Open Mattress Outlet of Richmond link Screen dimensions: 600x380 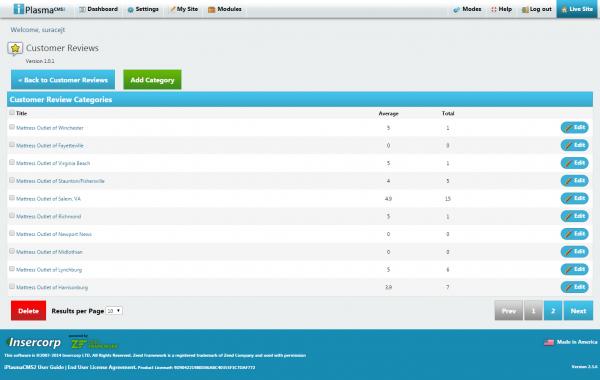pos(49,216)
